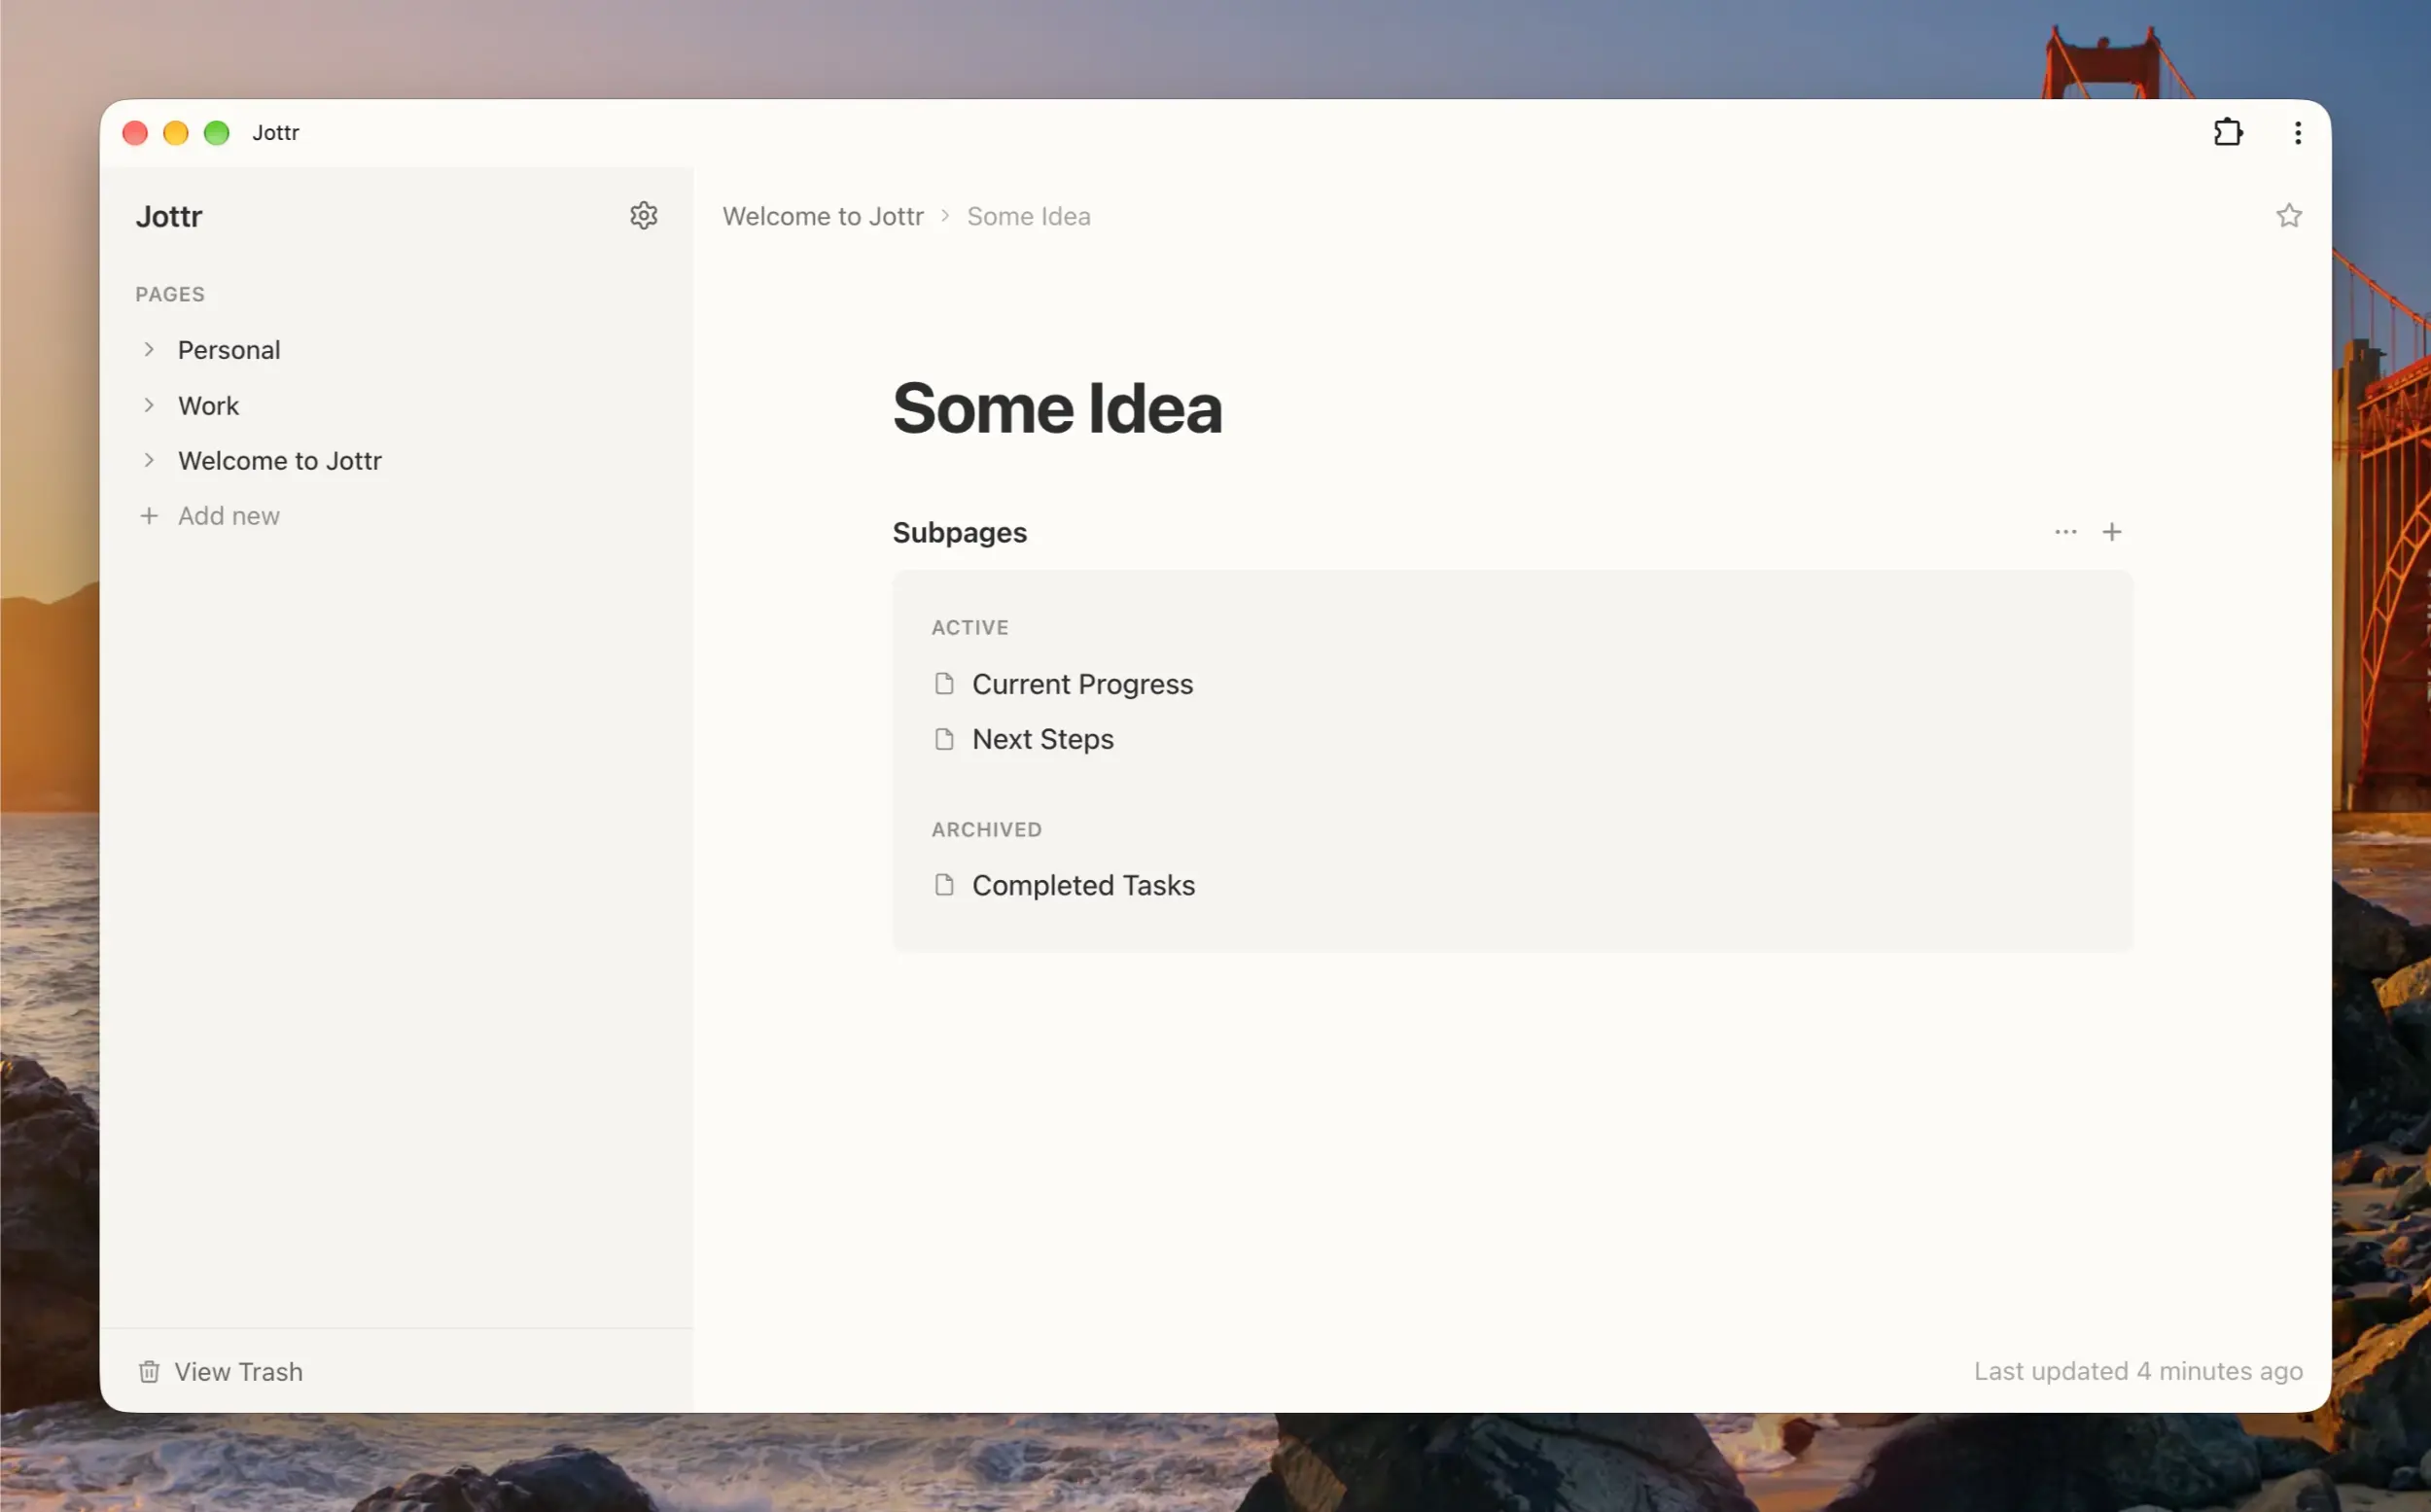The width and height of the screenshot is (2431, 1512).
Task: Select the Personal page in sidebar
Action: pyautogui.click(x=229, y=350)
